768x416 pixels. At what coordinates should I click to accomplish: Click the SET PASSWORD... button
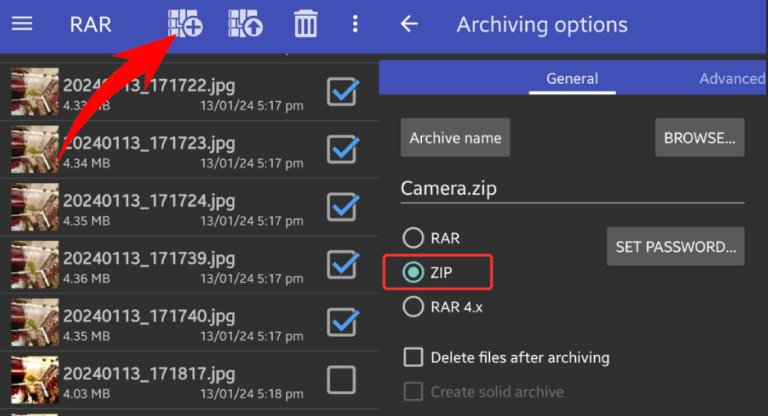click(675, 246)
